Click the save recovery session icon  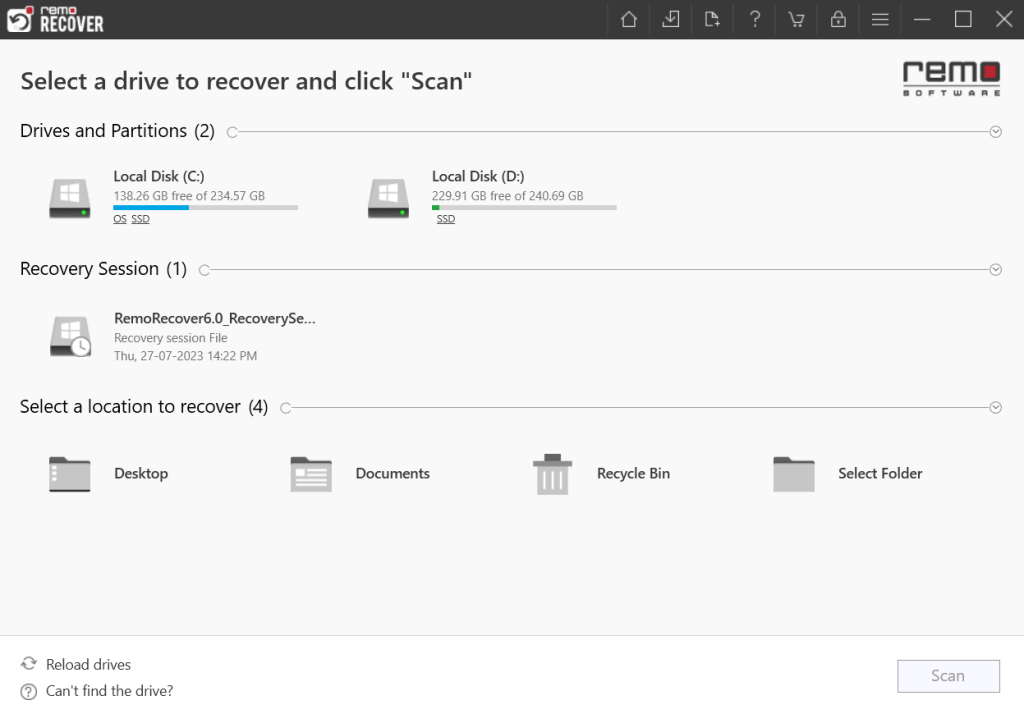tap(670, 19)
